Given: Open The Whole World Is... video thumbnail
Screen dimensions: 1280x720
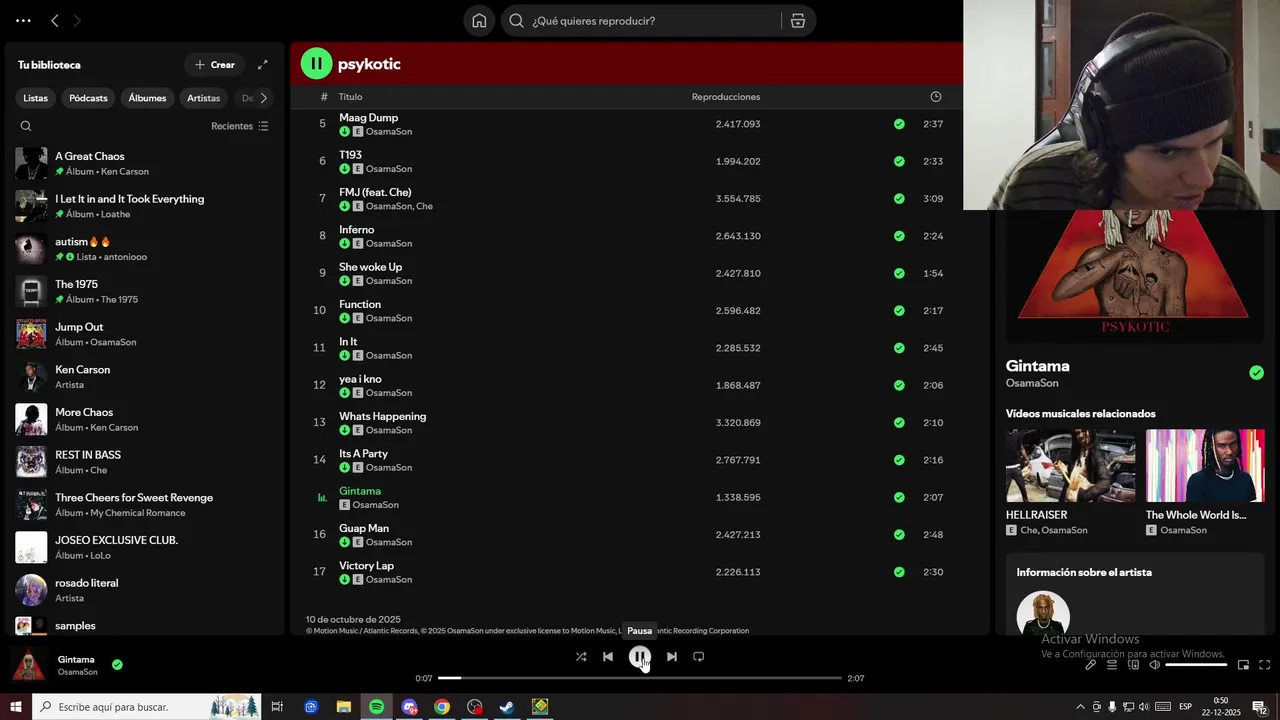Looking at the screenshot, I should tap(1205, 466).
